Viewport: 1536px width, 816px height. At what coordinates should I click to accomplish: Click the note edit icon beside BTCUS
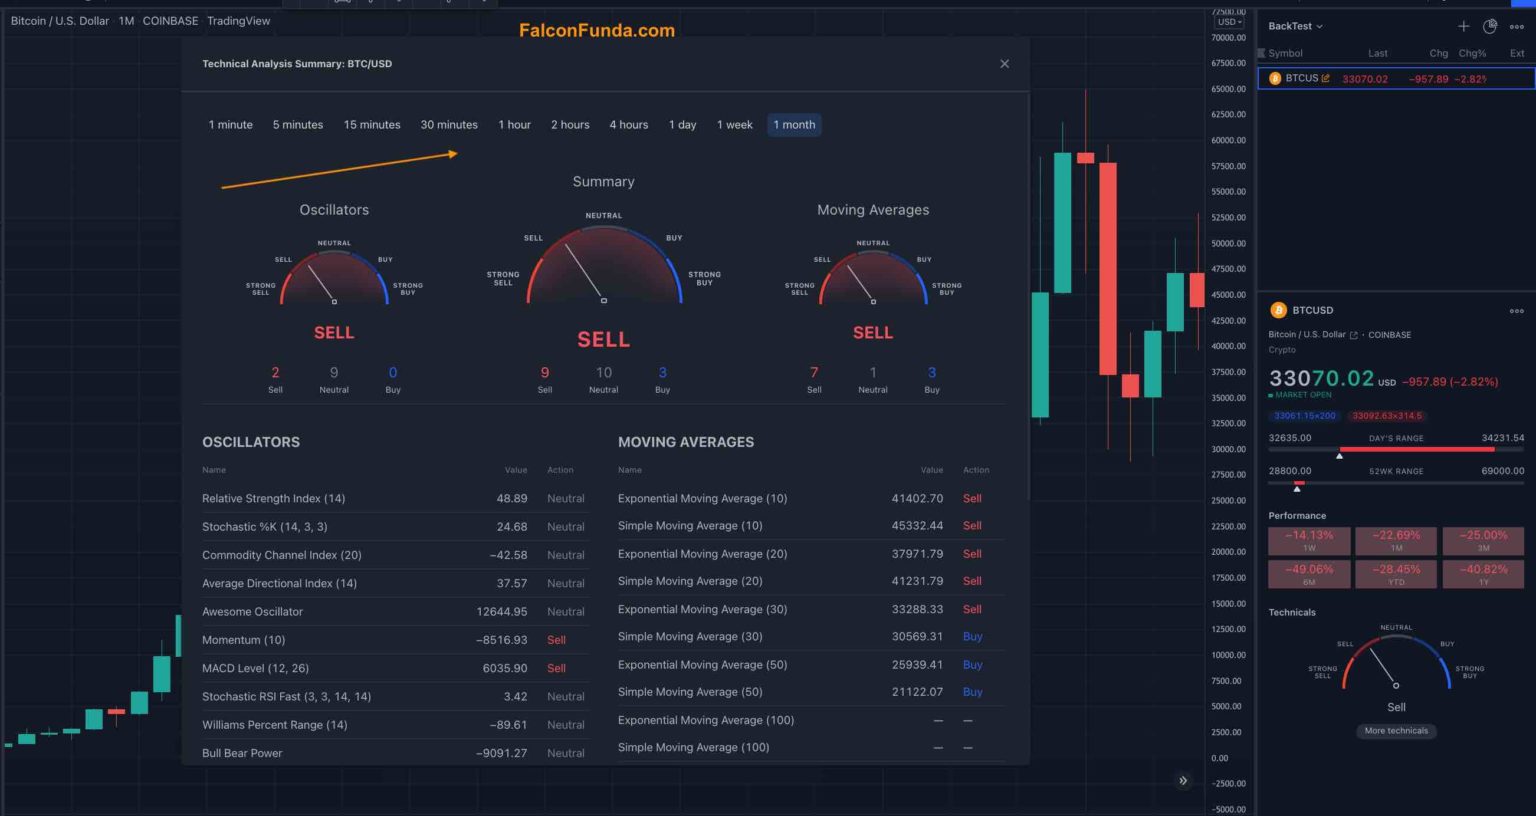coord(1325,78)
